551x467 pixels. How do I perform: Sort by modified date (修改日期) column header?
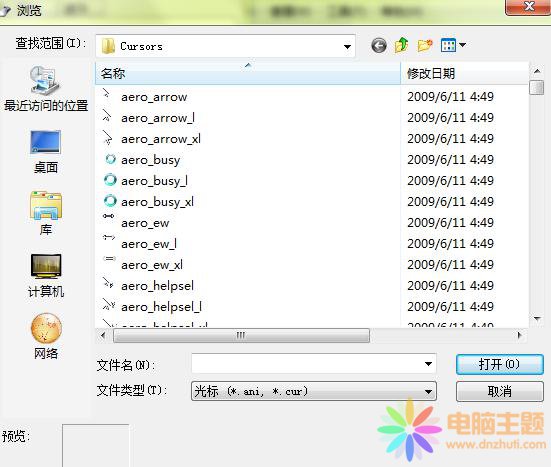point(464,73)
